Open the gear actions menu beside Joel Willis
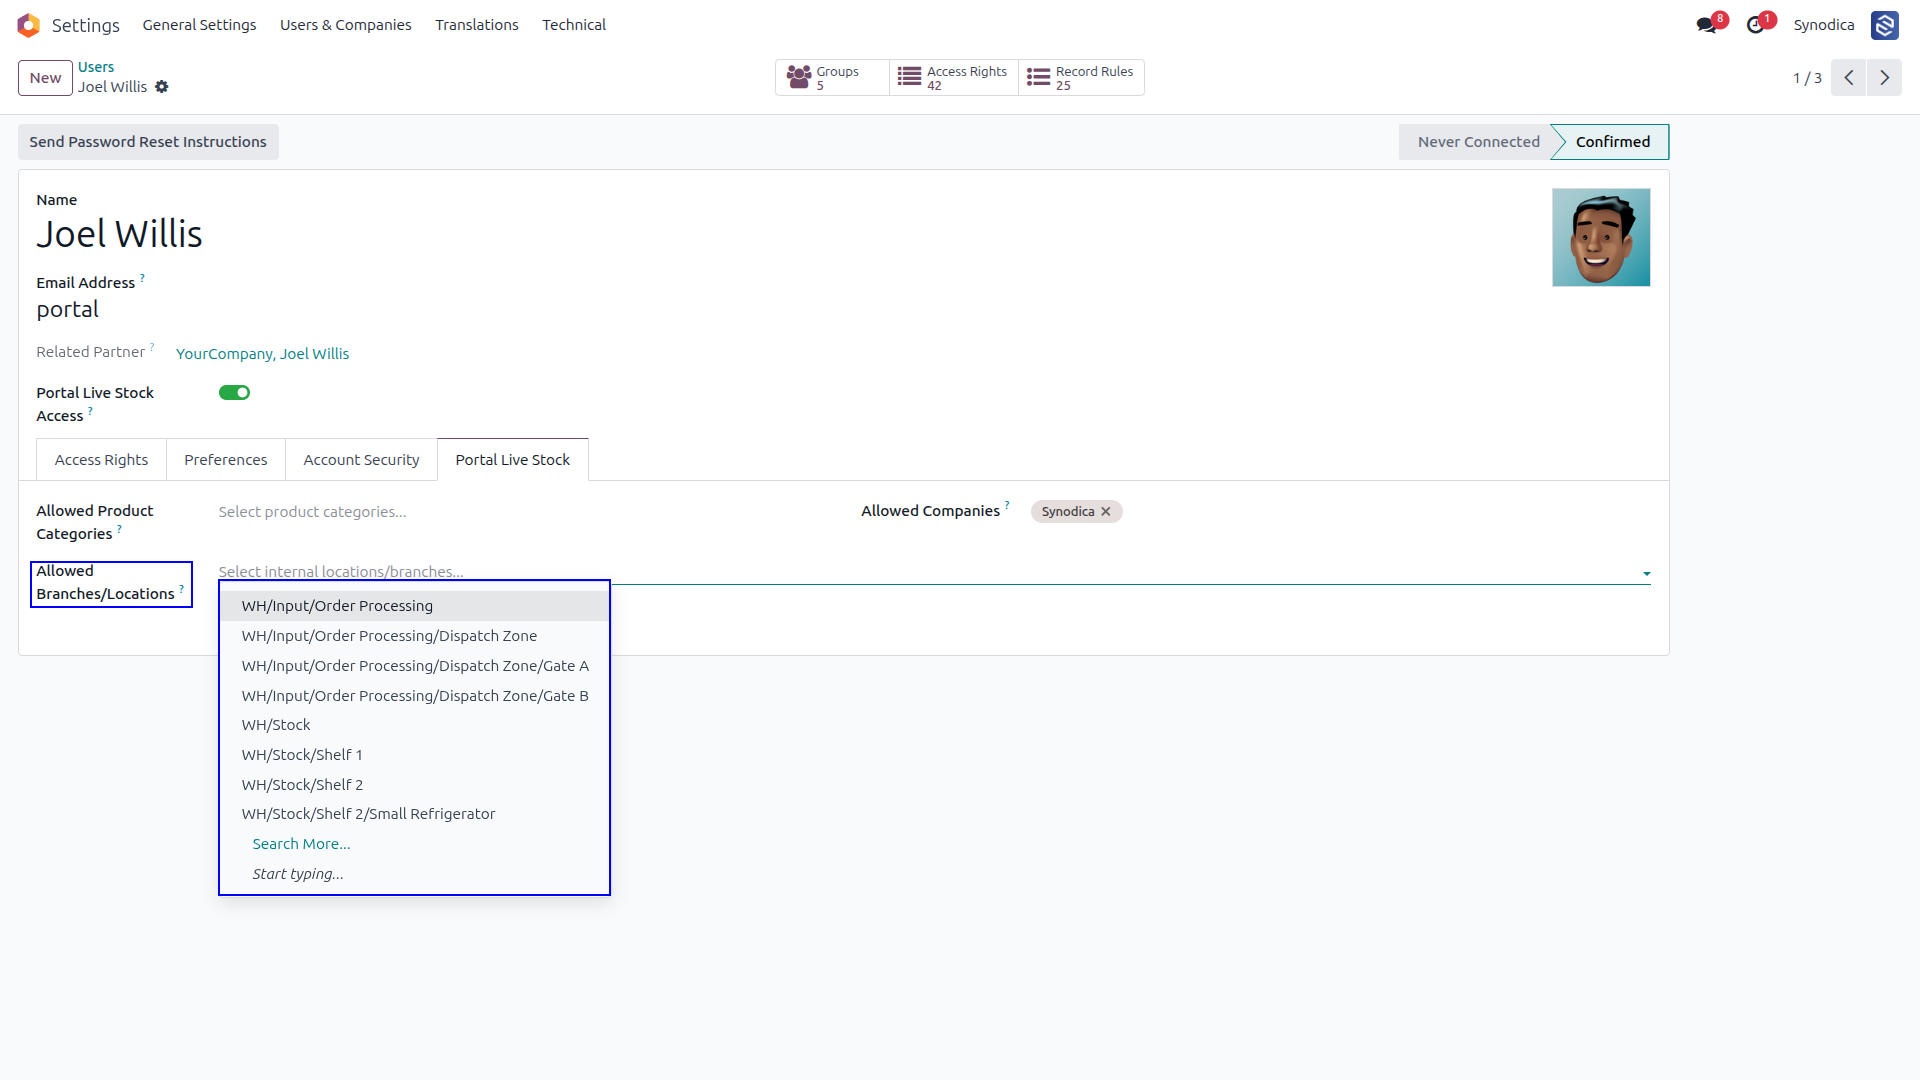 pos(162,87)
